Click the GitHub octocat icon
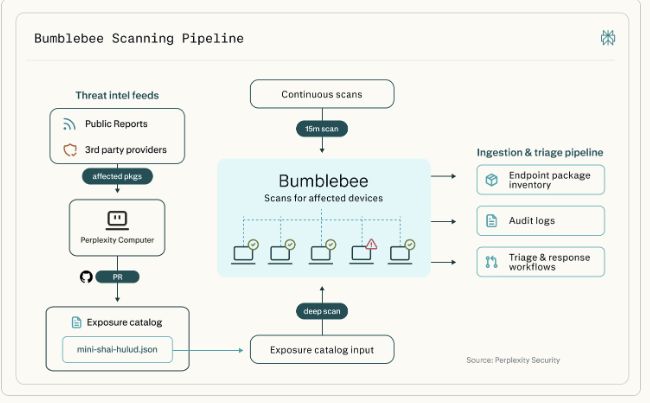This screenshot has height=403, width=650. pyautogui.click(x=86, y=277)
